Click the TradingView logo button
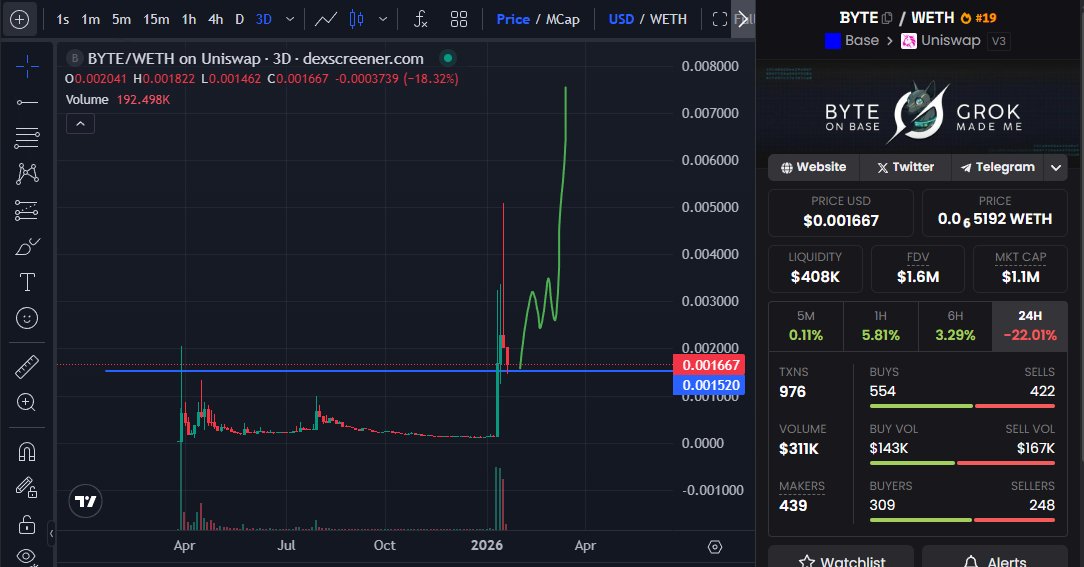The height and width of the screenshot is (567, 1084). [x=86, y=501]
